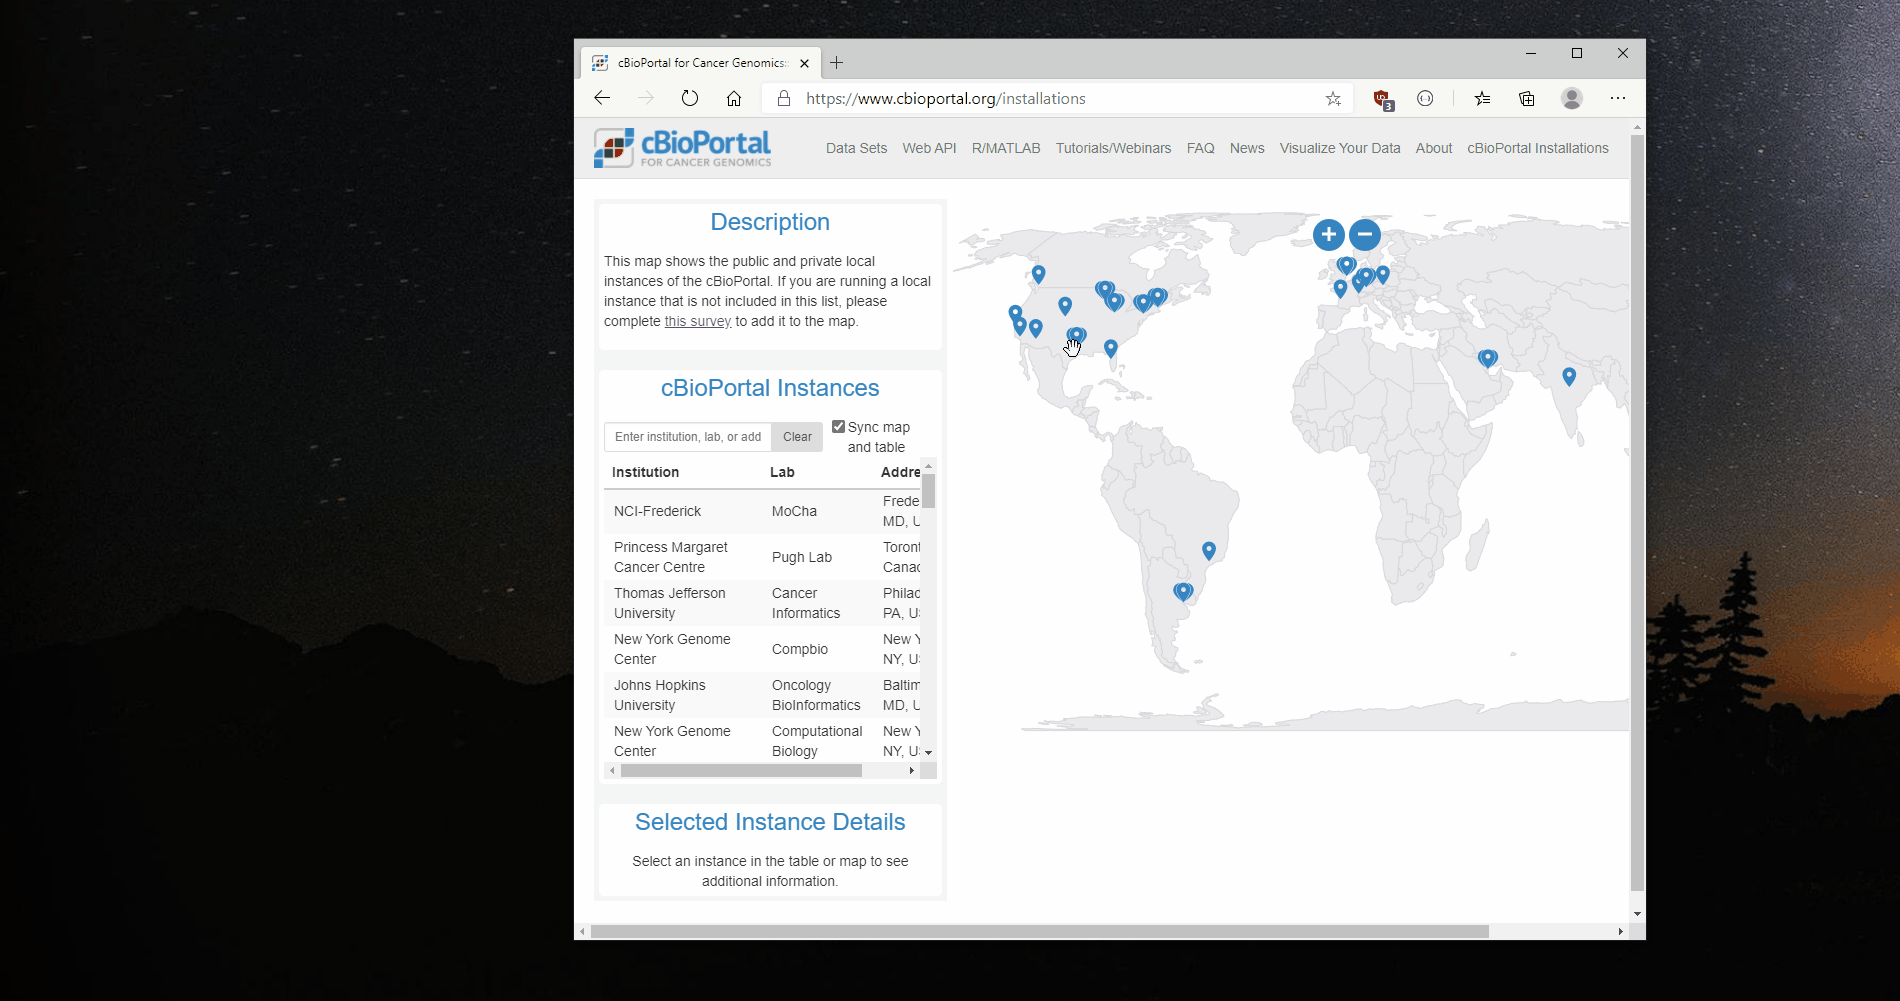Screen dimensions: 1900x1001
Task: Close the cBioPortal browser tab
Action: [805, 63]
